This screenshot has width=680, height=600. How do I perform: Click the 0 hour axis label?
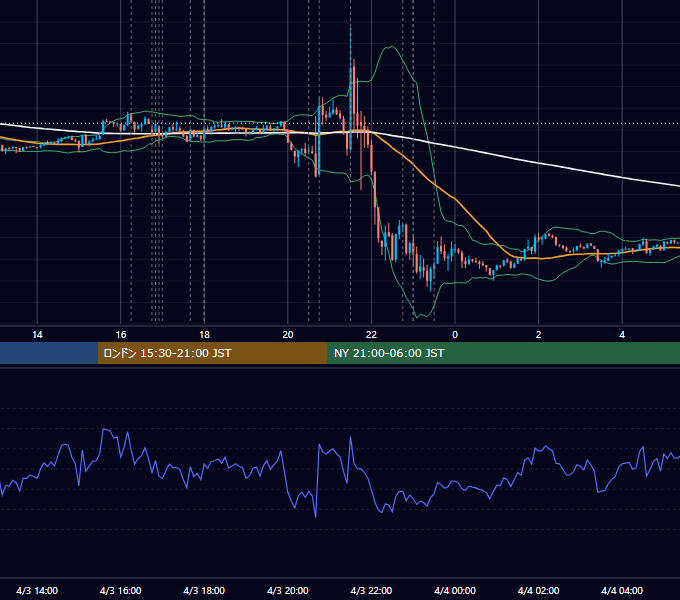(x=455, y=335)
